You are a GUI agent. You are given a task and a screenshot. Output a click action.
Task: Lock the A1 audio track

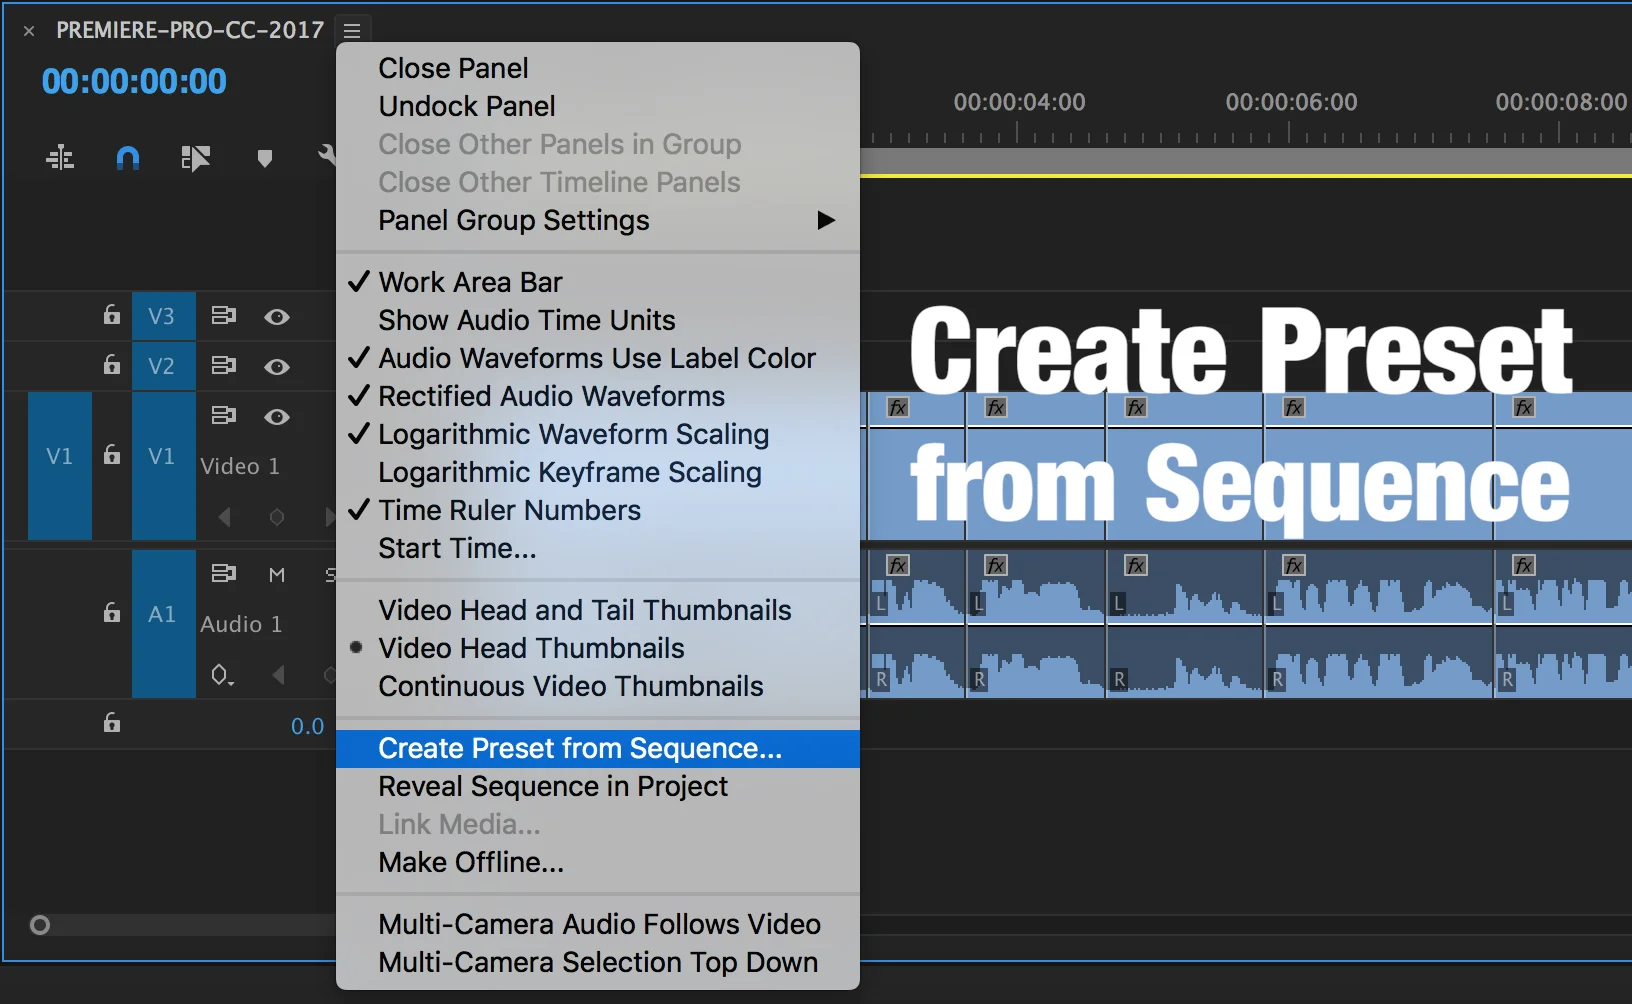coord(111,613)
